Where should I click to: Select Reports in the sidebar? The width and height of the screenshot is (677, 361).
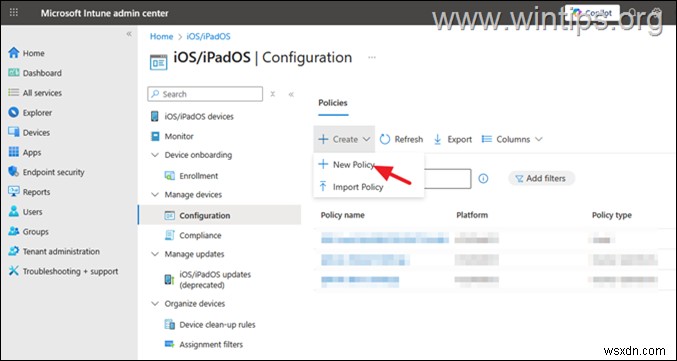36,192
